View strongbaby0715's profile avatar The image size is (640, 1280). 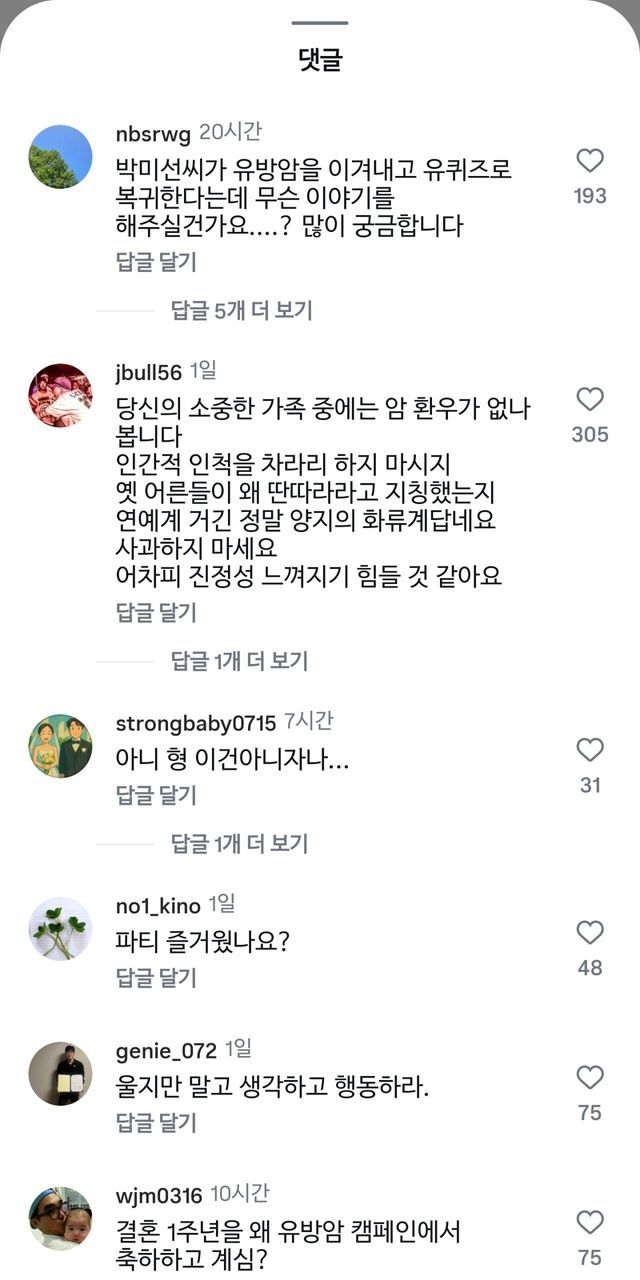[x=60, y=746]
